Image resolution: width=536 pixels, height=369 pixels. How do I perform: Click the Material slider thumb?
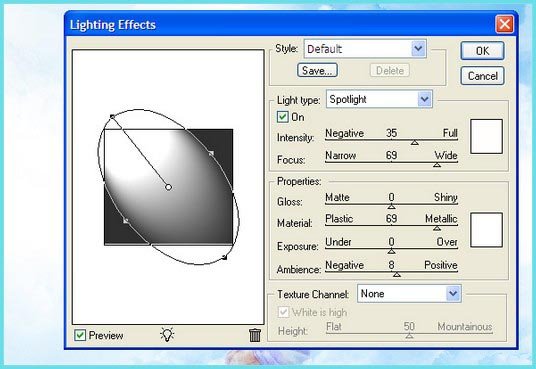coord(437,228)
